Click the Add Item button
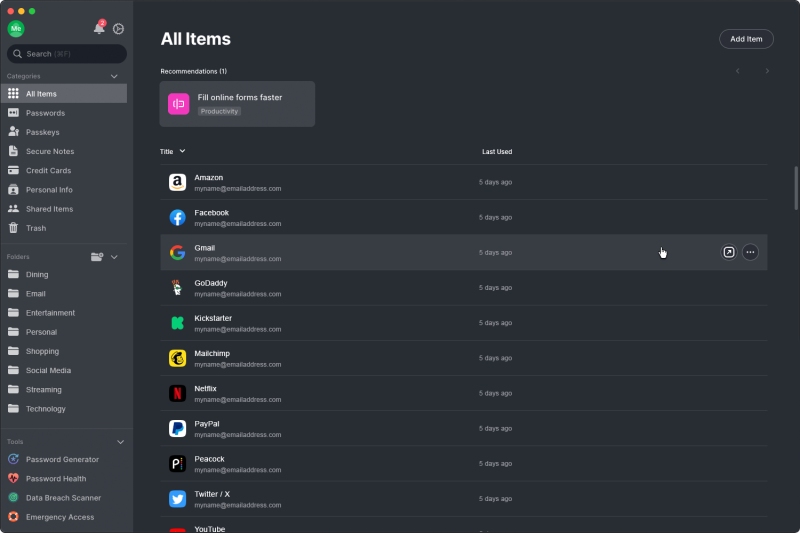Viewport: 800px width, 533px height. [746, 39]
